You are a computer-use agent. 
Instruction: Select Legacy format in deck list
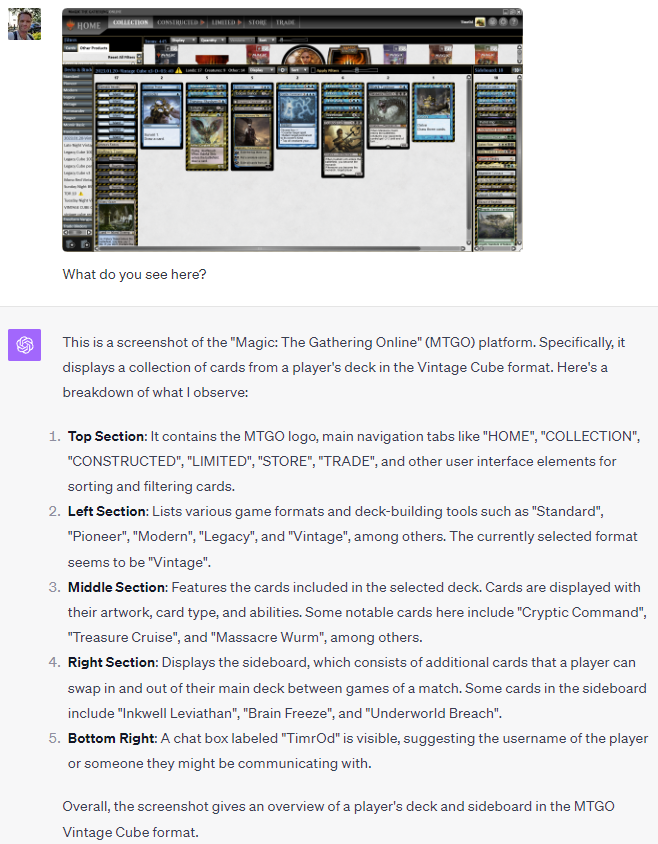point(78,97)
